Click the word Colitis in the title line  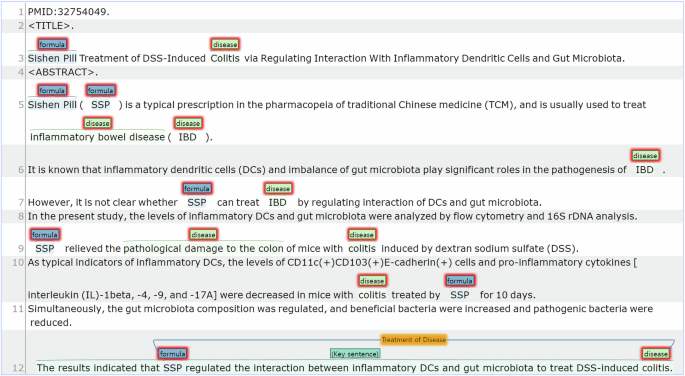(225, 59)
